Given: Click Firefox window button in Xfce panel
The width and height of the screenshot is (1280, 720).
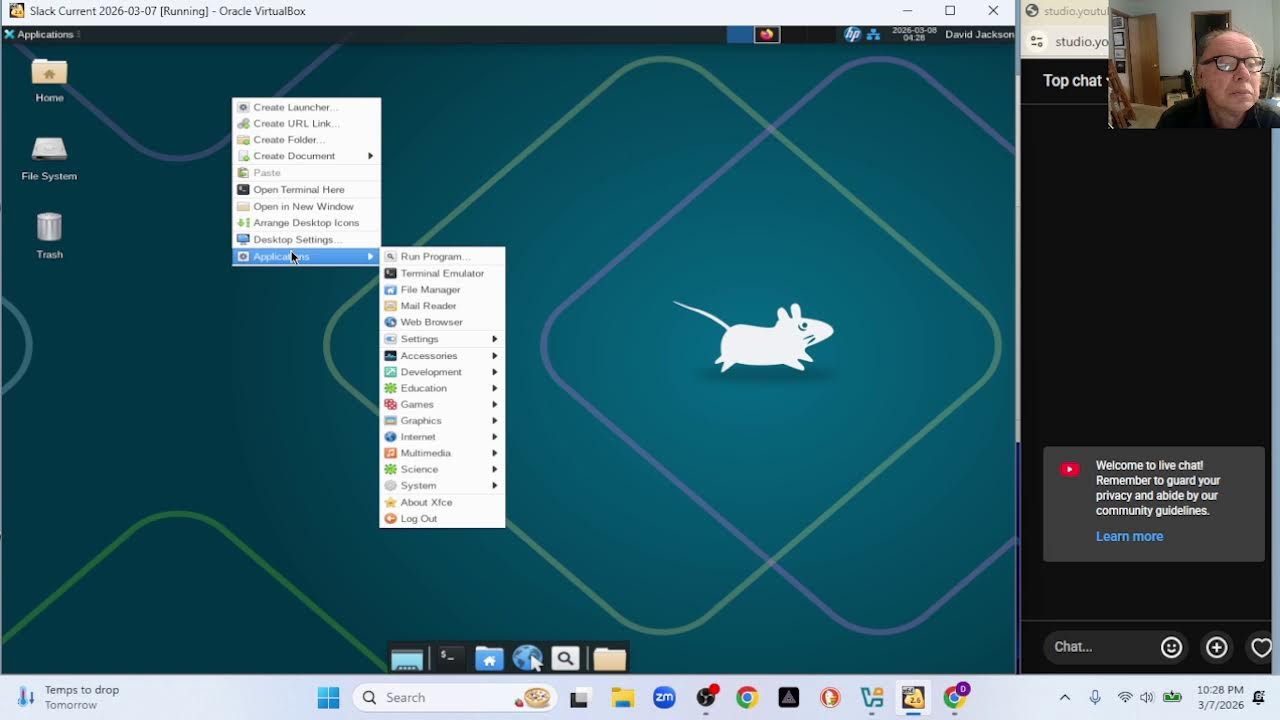Looking at the screenshot, I should click(x=767, y=34).
